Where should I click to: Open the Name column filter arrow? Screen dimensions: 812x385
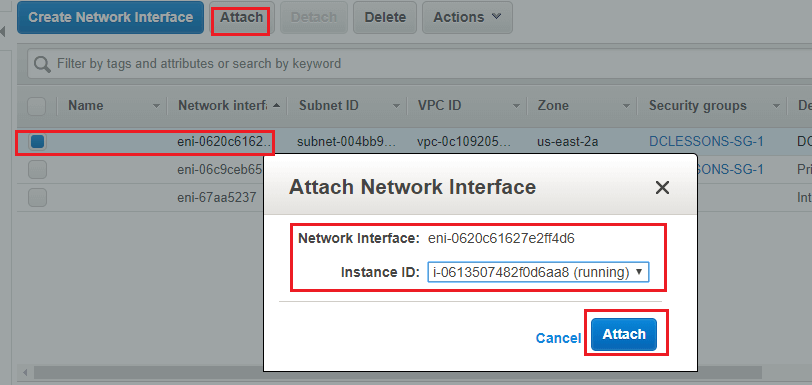pyautogui.click(x=156, y=106)
